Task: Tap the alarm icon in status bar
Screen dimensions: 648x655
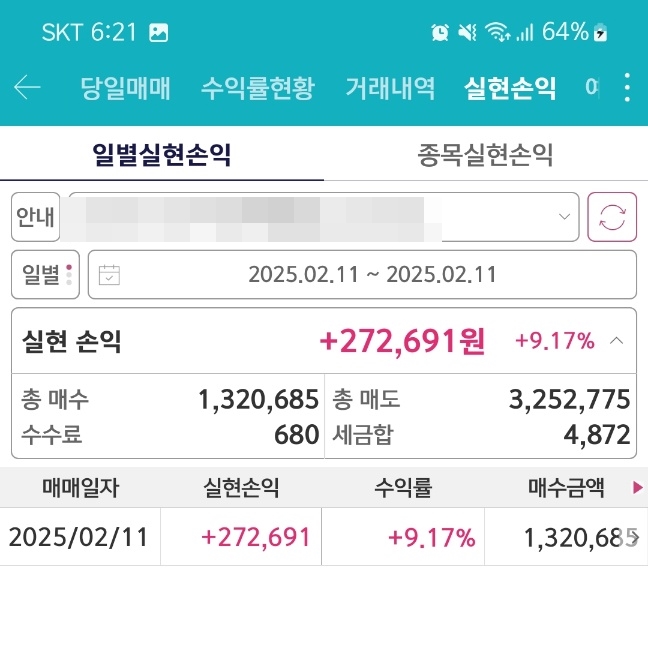Action: tap(439, 32)
